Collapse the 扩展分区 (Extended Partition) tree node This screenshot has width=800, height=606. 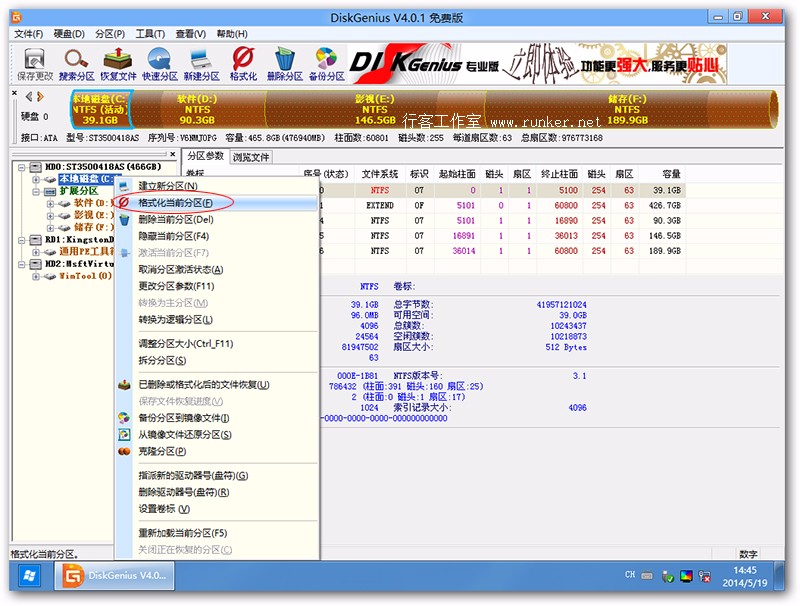(x=36, y=191)
